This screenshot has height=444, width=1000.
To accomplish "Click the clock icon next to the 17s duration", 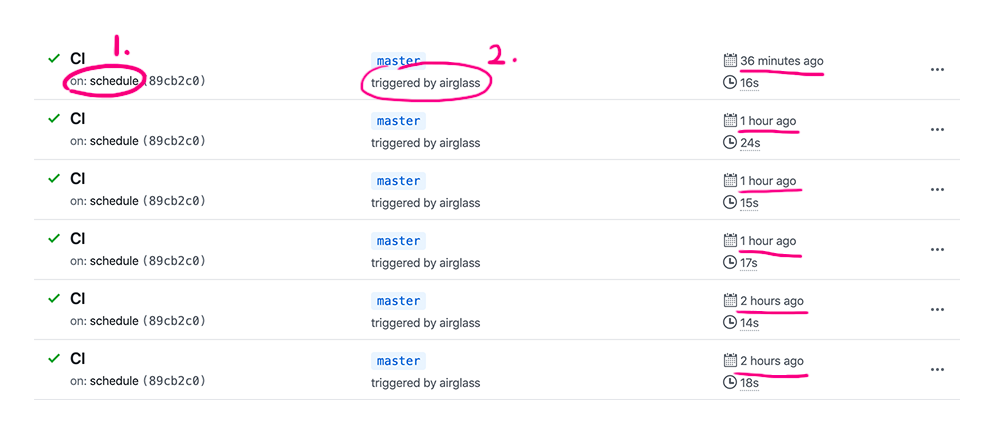I will (730, 263).
